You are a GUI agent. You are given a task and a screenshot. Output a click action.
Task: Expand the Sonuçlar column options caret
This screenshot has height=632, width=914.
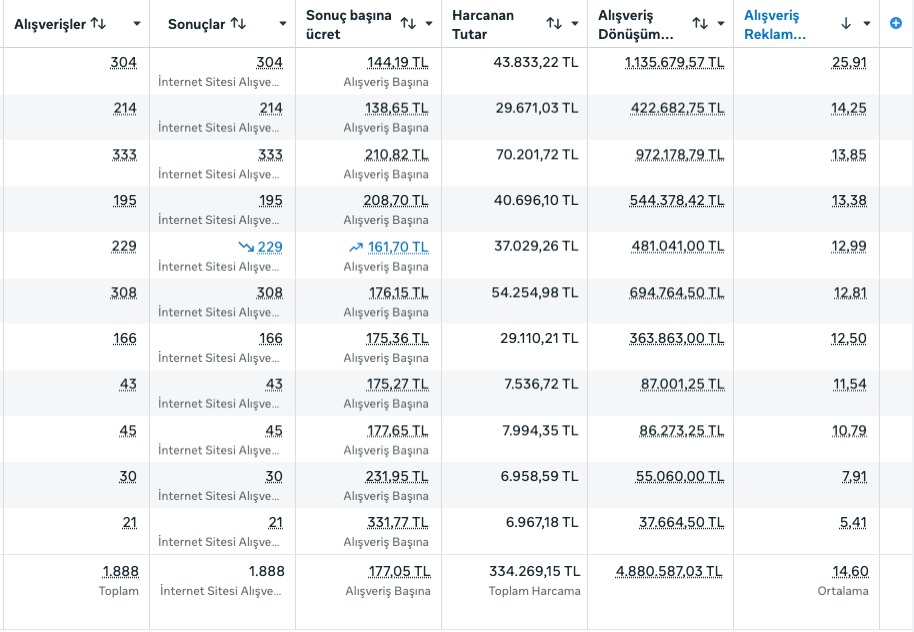[x=283, y=23]
